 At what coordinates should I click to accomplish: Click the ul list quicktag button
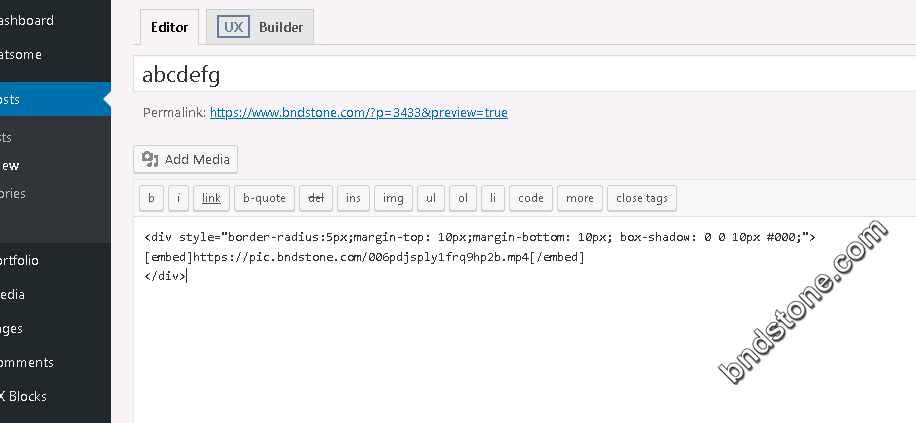click(431, 198)
